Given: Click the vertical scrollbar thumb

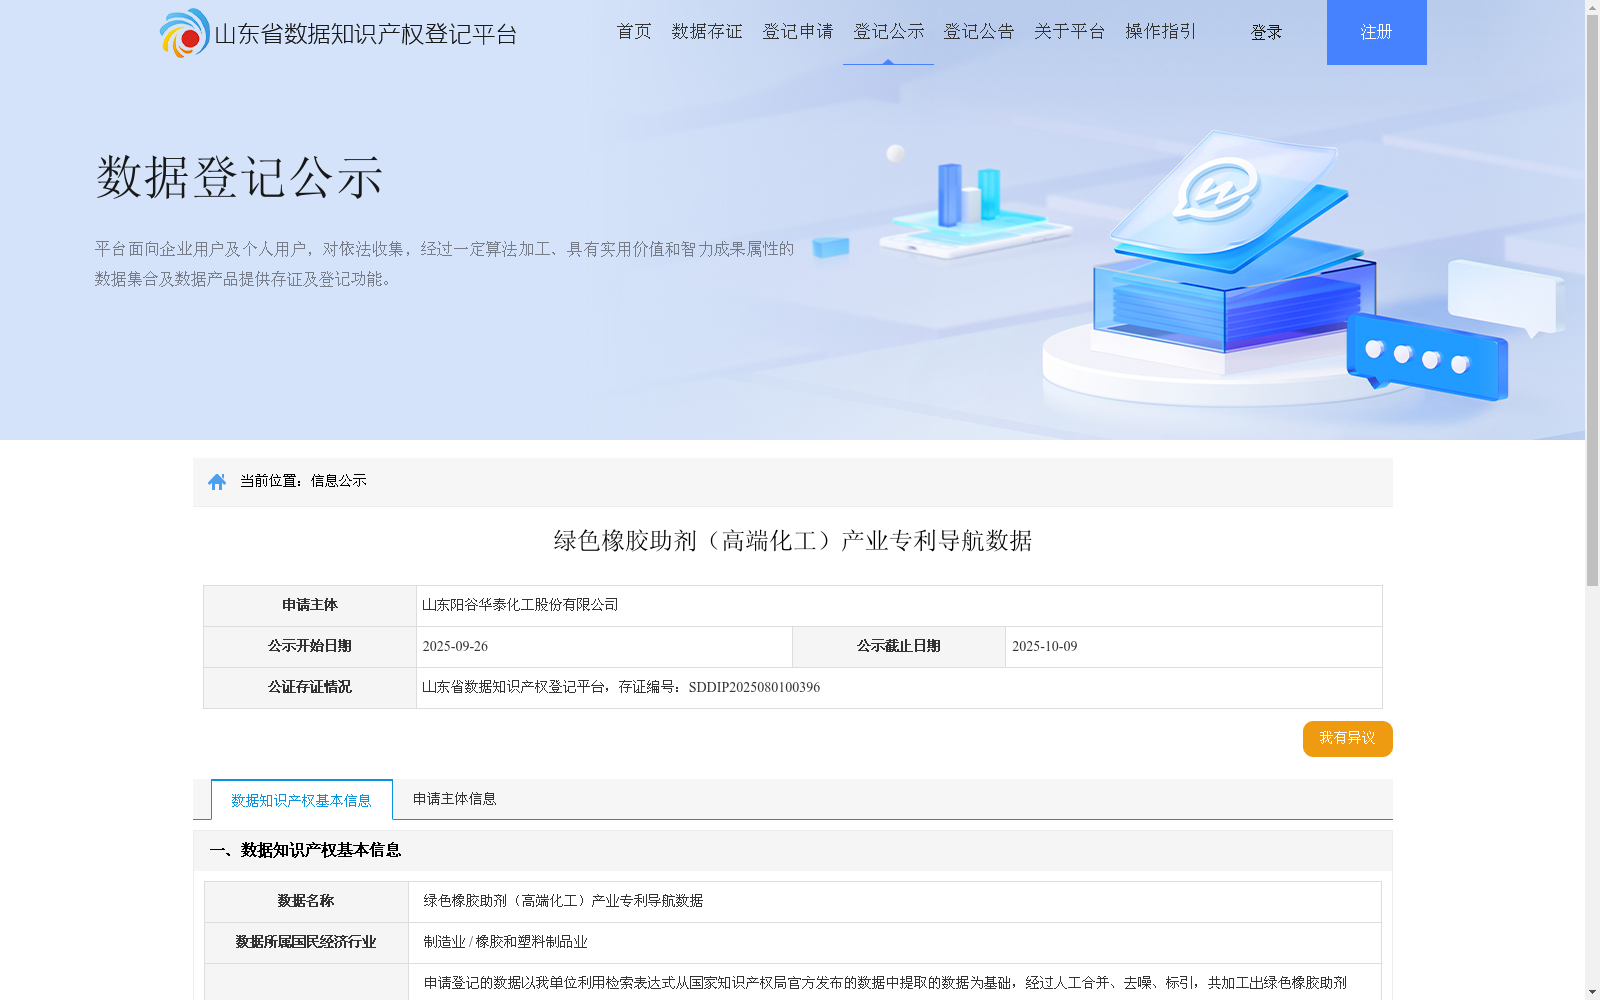Looking at the screenshot, I should tap(1592, 300).
